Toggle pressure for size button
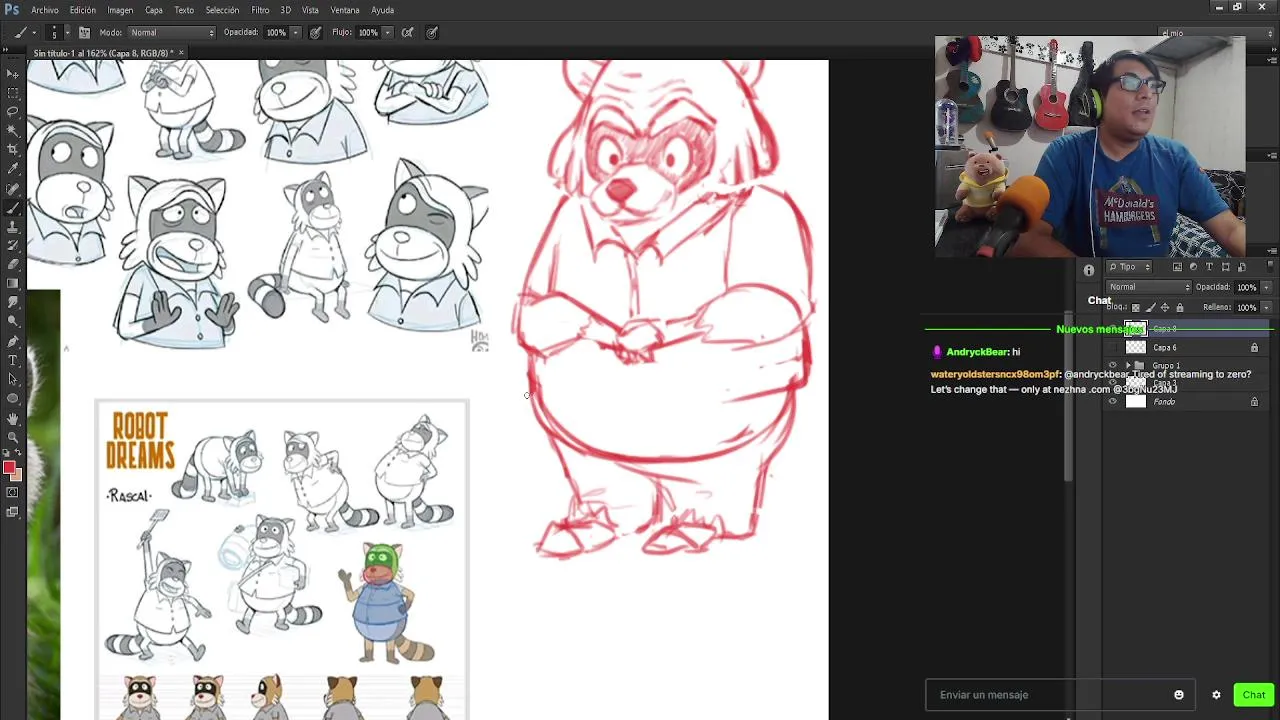1280x720 pixels. [x=432, y=32]
